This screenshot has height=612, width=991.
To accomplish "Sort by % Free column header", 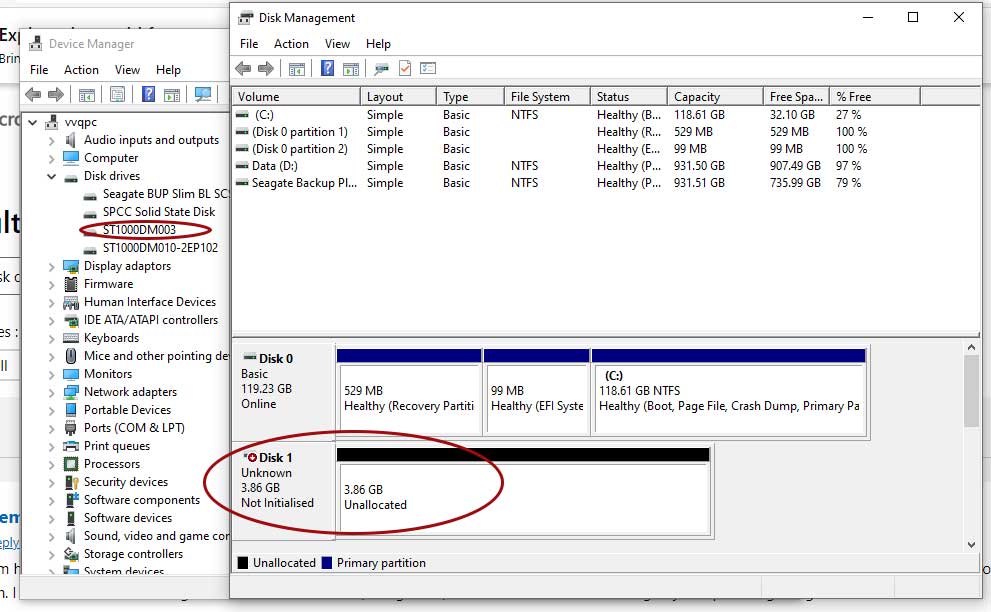I will (875, 97).
